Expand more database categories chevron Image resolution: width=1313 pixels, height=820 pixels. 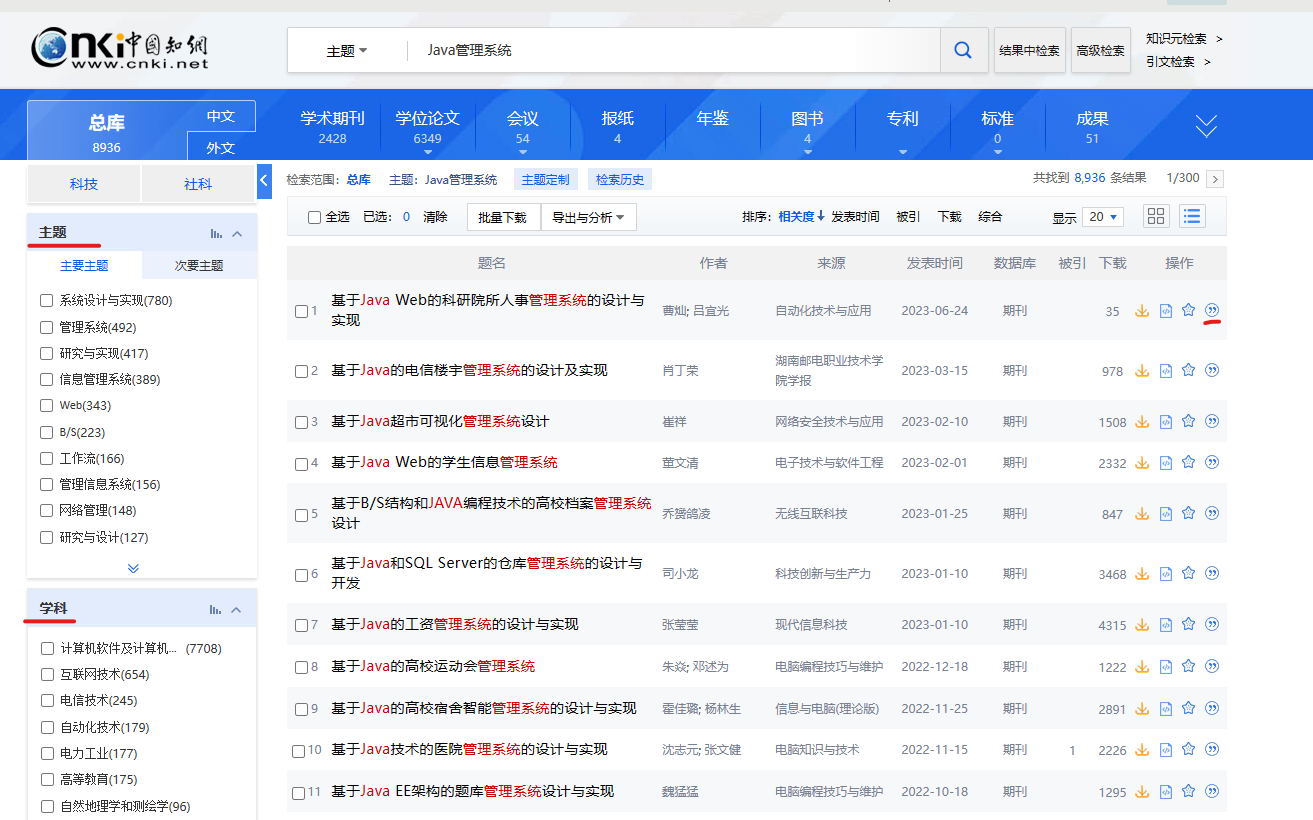tap(1207, 125)
